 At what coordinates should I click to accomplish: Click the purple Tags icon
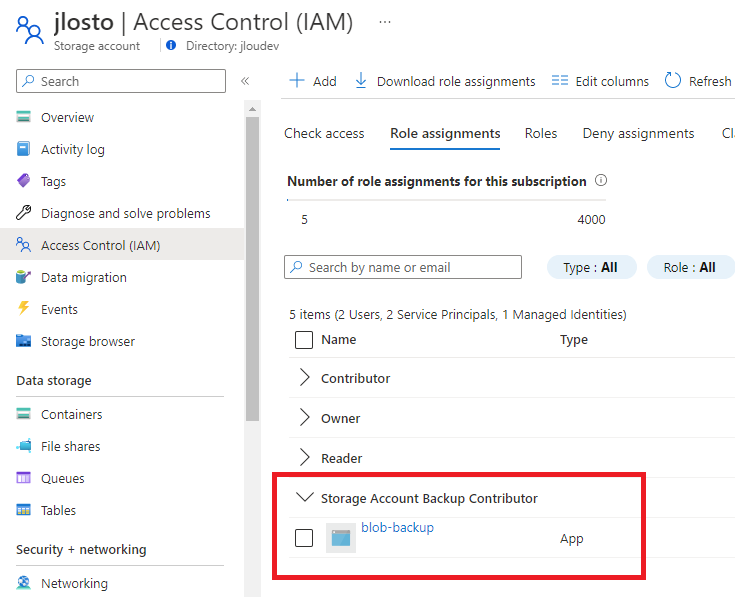(23, 181)
